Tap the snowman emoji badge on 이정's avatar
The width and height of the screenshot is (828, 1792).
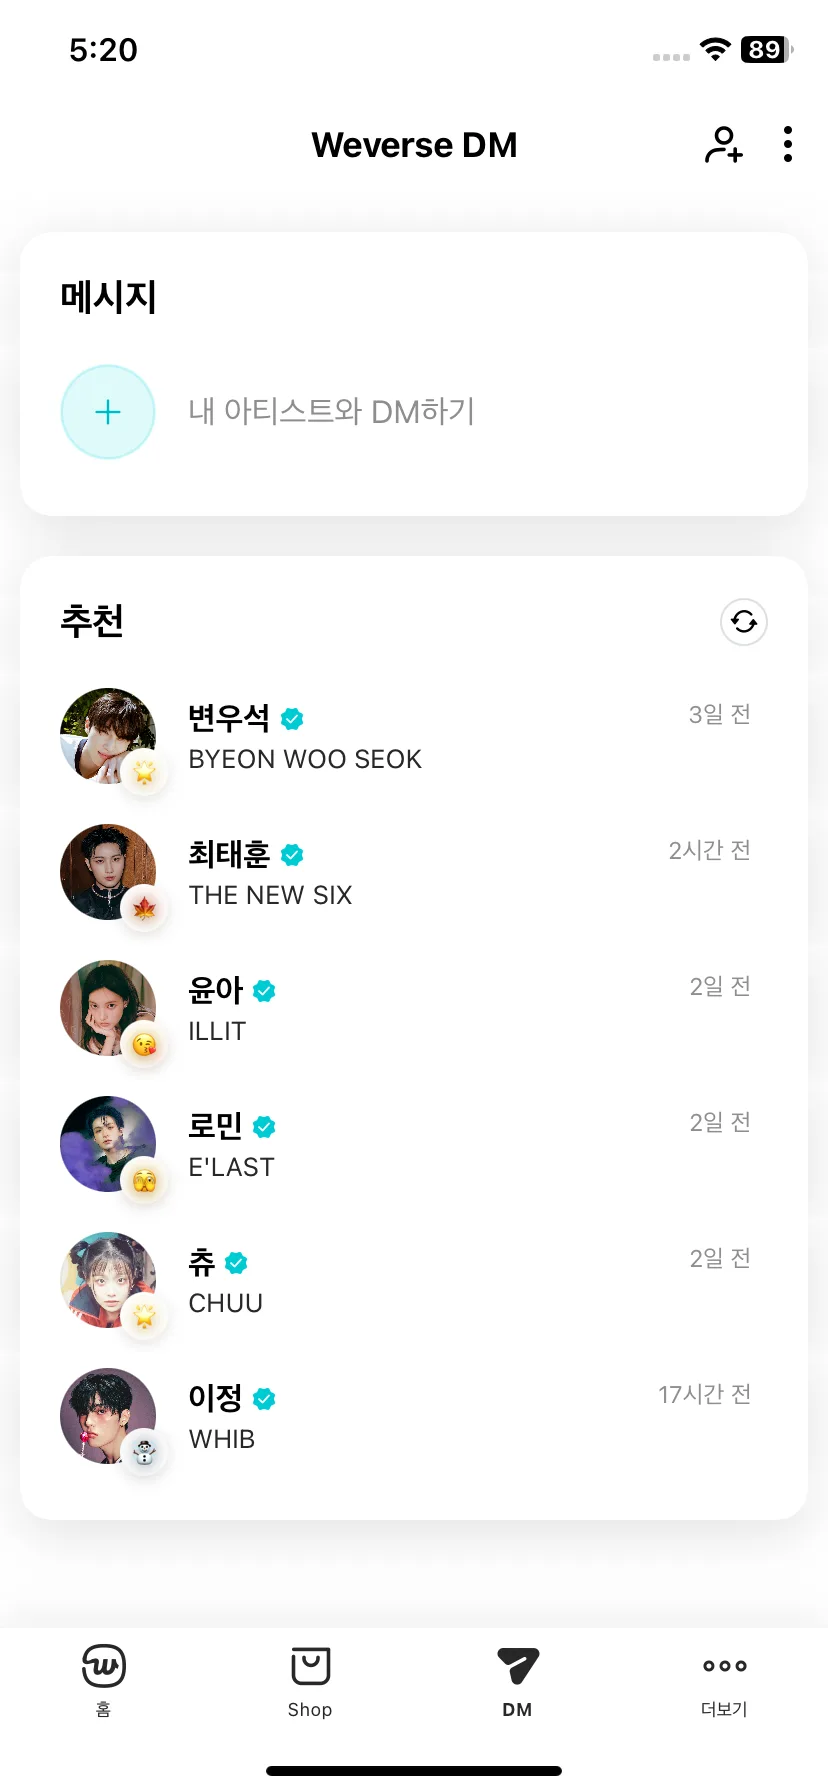tap(144, 1452)
